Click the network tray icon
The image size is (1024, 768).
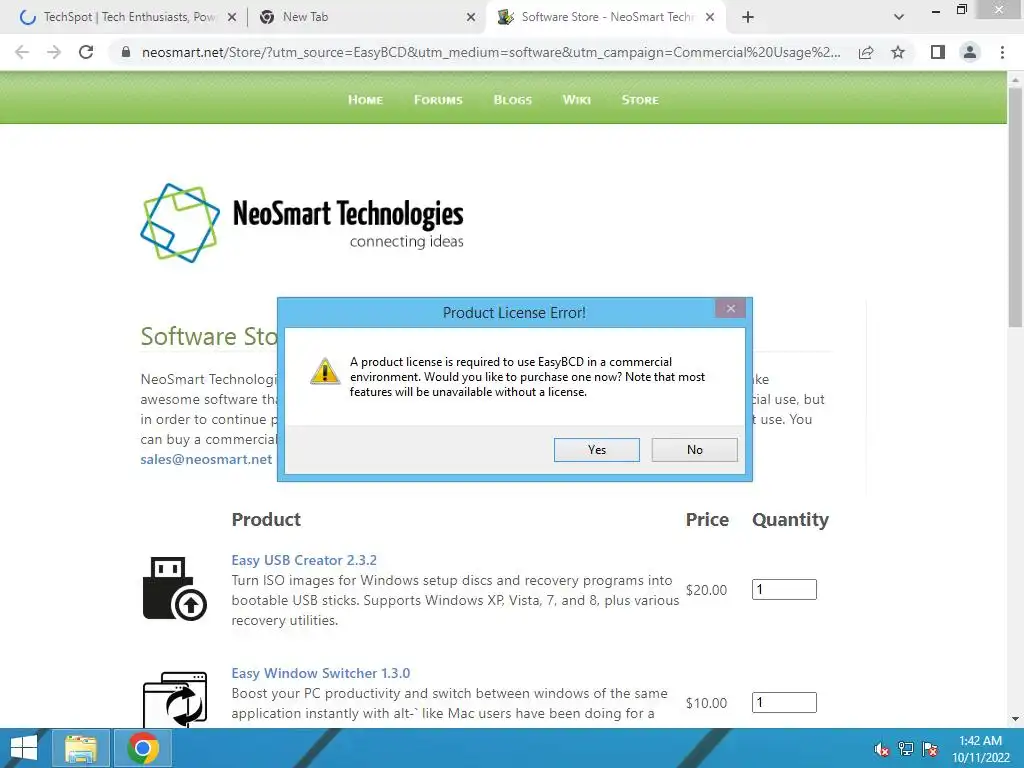906,749
